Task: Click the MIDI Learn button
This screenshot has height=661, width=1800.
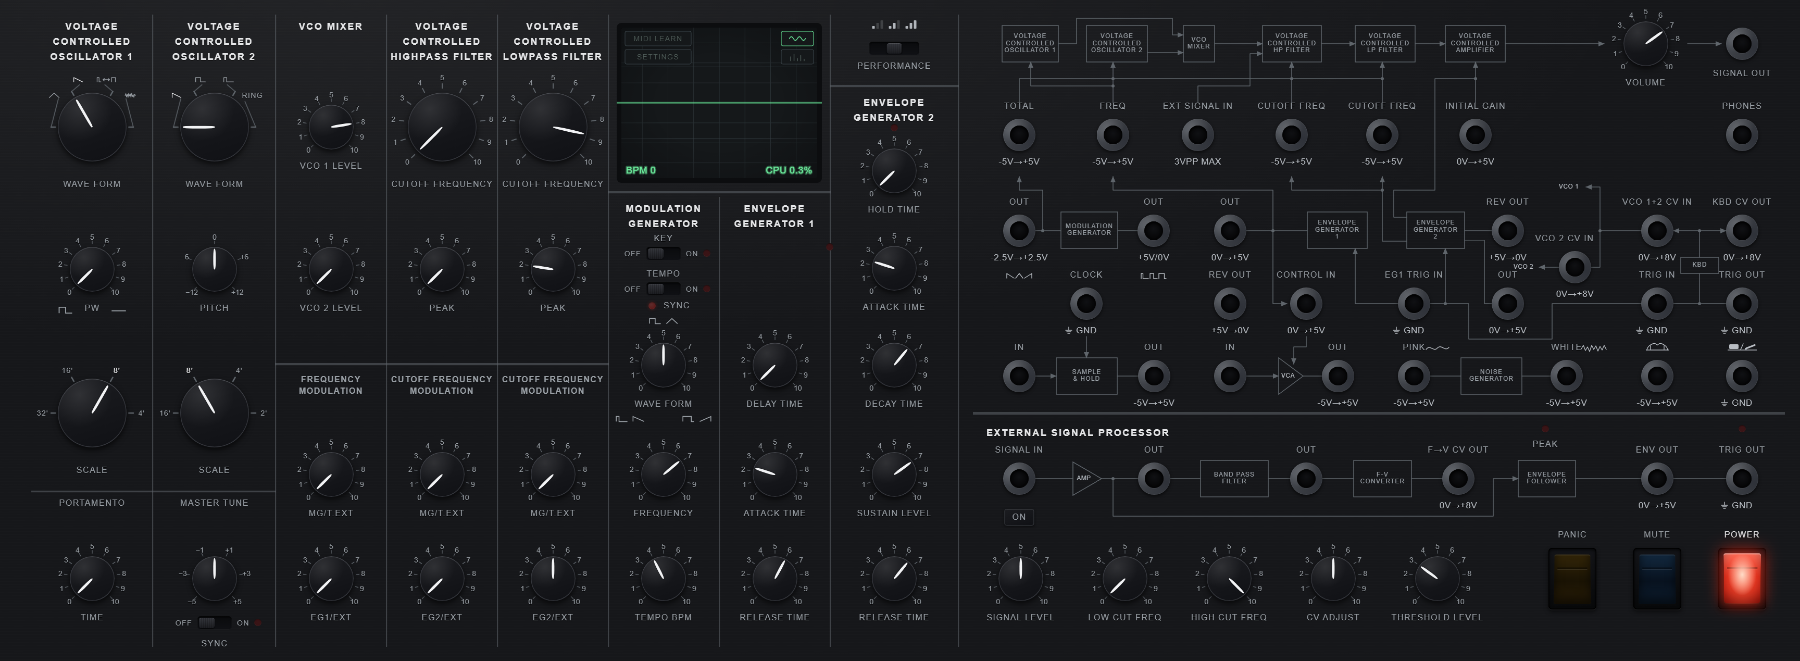Action: coord(658,39)
